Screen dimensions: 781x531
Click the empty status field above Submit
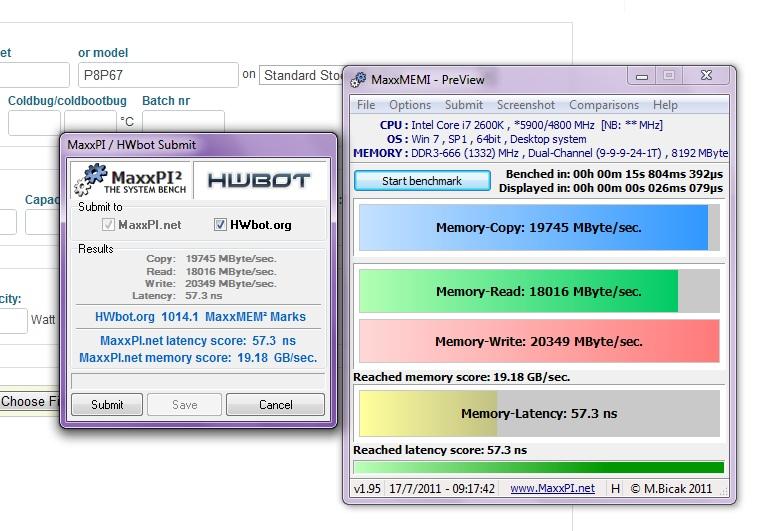pos(198,381)
